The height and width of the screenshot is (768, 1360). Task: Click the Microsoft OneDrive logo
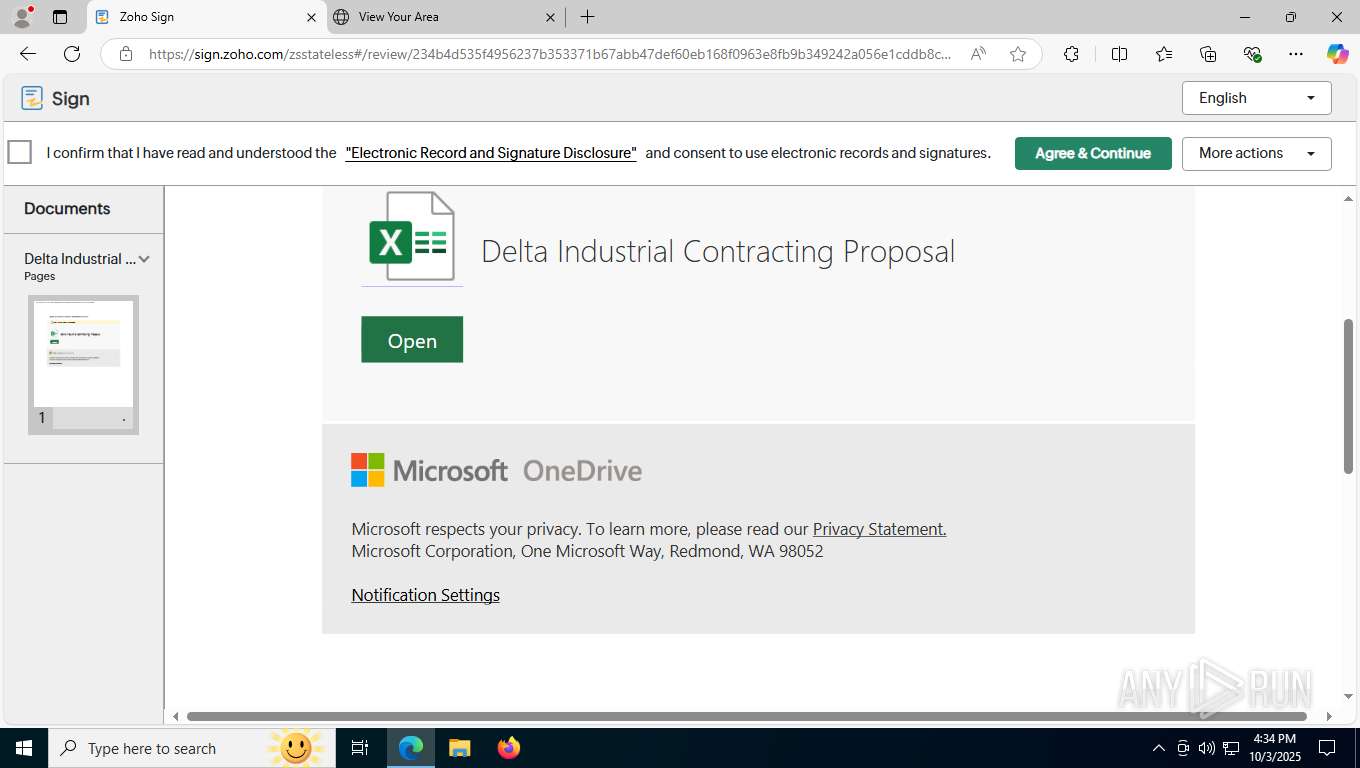point(496,470)
